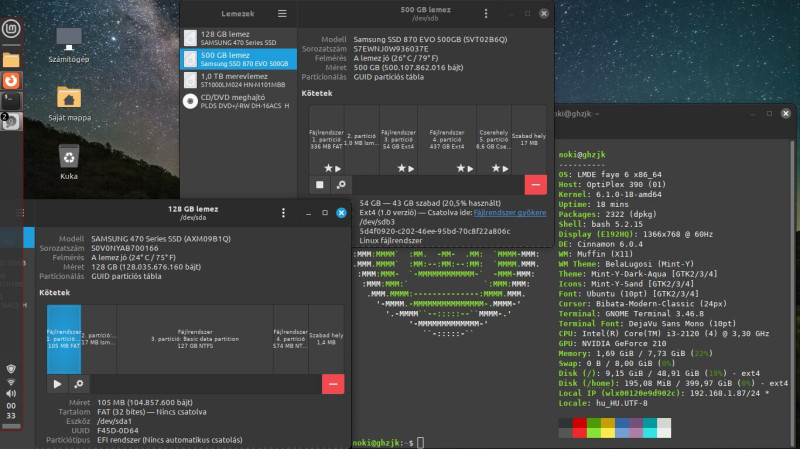
Task: Select the 1,0 MB second partition on 500 GB disk
Action: (362, 139)
